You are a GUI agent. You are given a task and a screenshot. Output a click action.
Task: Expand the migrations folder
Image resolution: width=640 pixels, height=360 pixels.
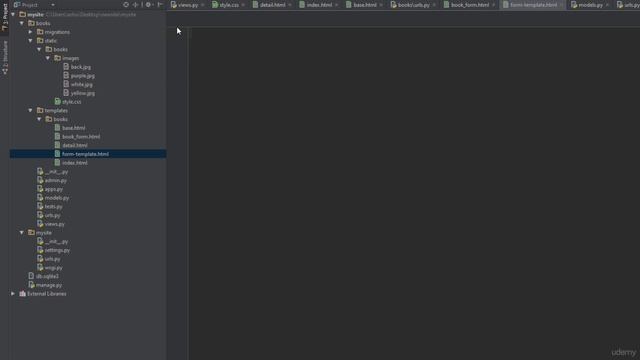[31, 32]
